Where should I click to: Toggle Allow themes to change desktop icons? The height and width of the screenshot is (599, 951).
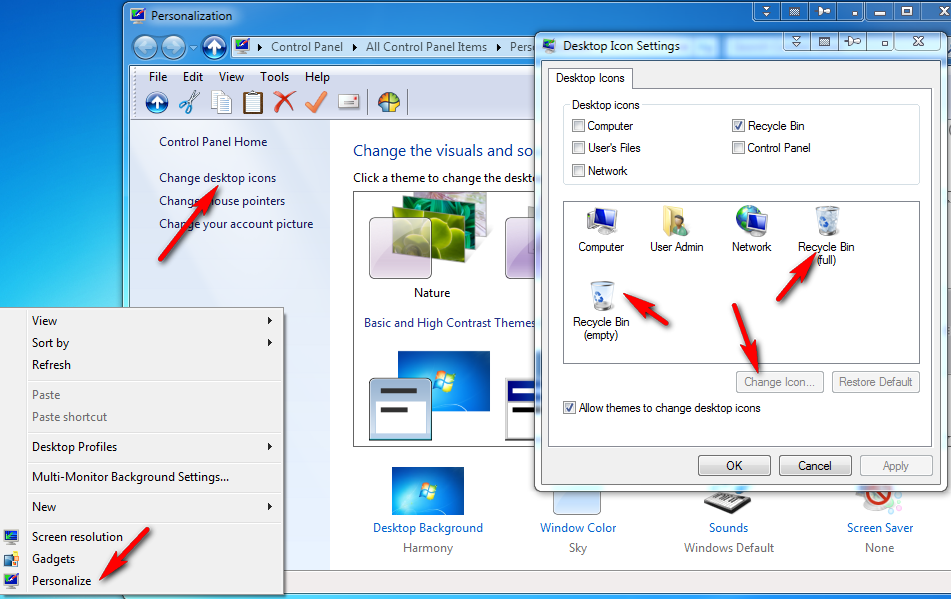(569, 407)
